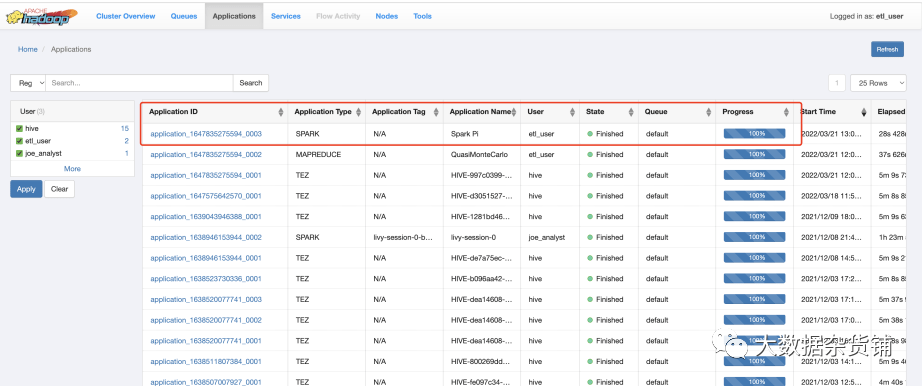Open the Cluster Overview tab
922x386 pixels.
point(126,16)
